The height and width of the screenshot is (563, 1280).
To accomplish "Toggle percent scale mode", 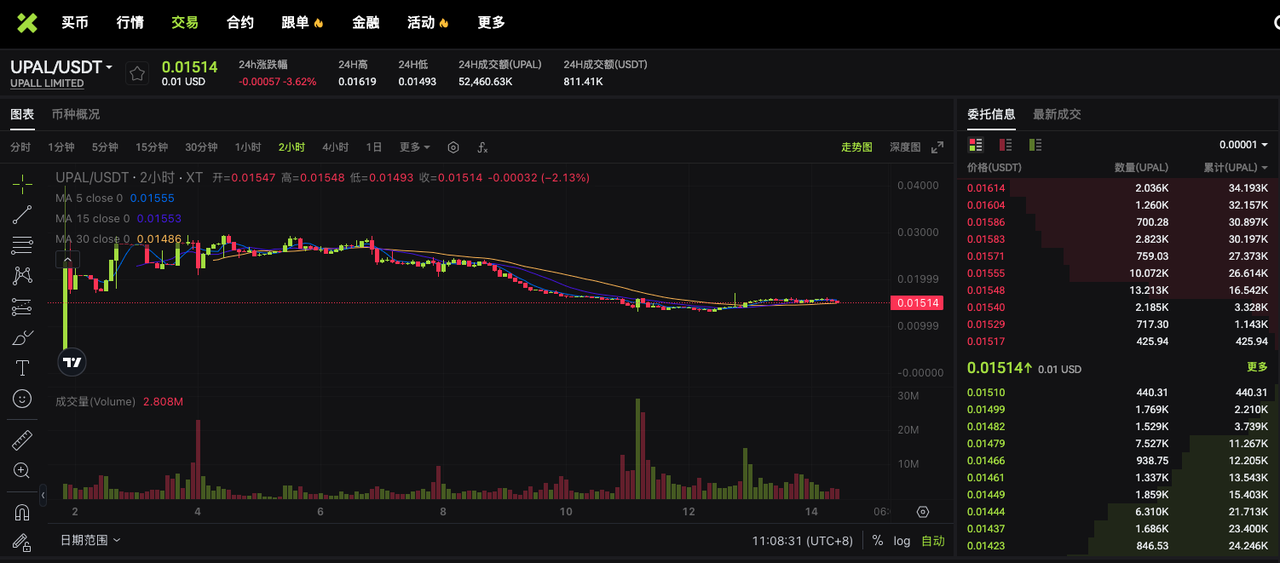I will point(877,540).
